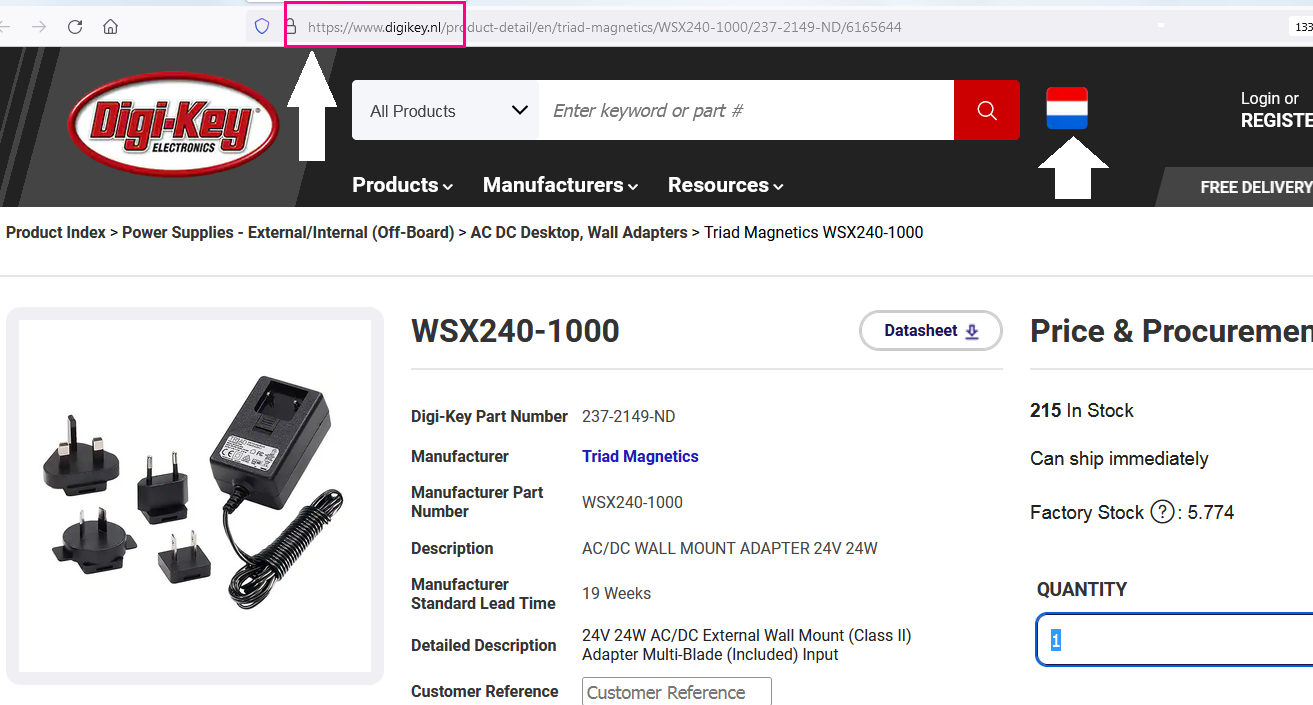The height and width of the screenshot is (705, 1313).
Task: Expand the Resources menu
Action: 726,185
